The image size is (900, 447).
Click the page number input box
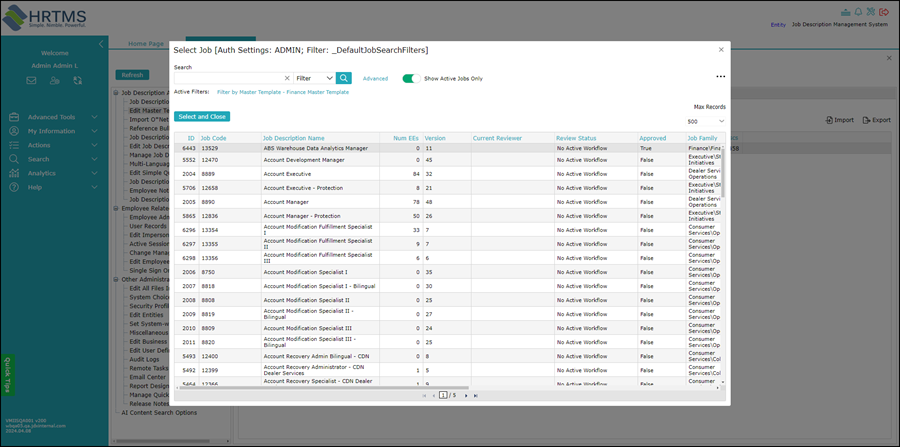[x=443, y=395]
